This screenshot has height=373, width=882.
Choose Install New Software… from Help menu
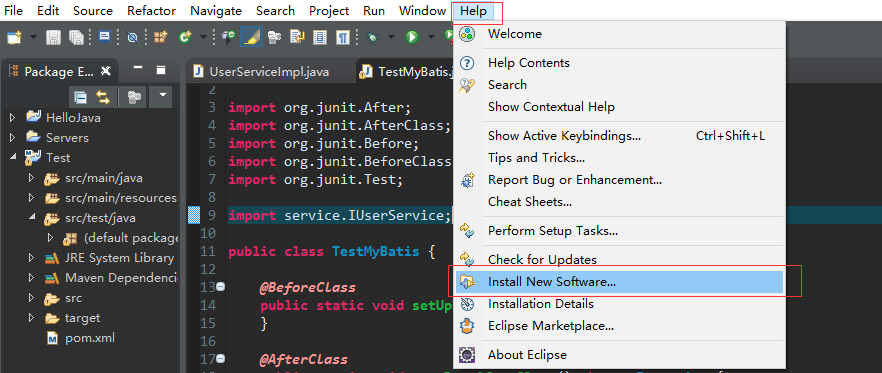click(619, 282)
